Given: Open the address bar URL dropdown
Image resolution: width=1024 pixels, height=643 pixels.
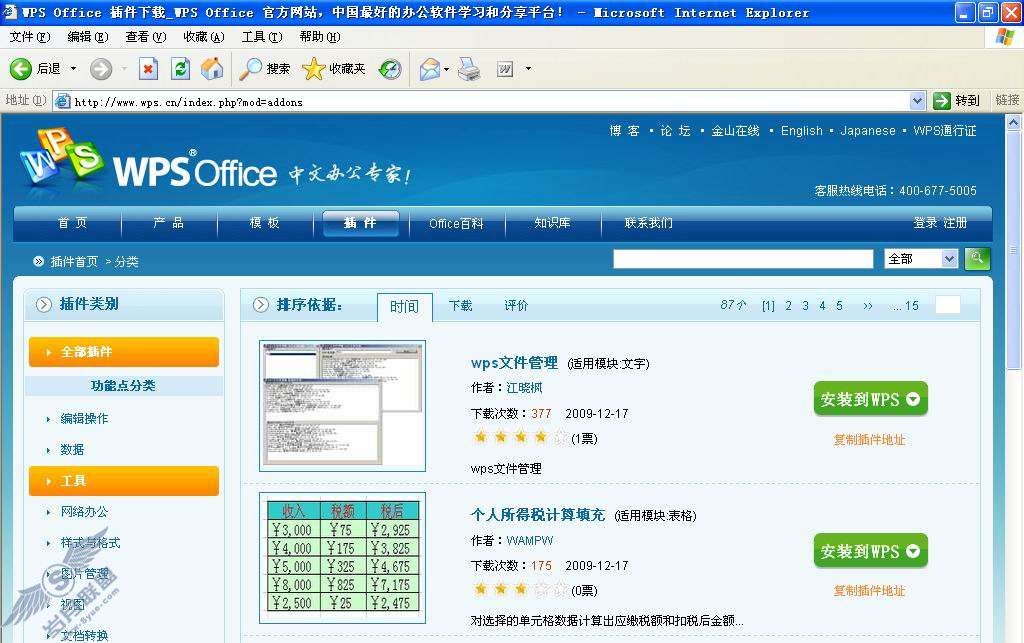Looking at the screenshot, I should [x=917, y=101].
